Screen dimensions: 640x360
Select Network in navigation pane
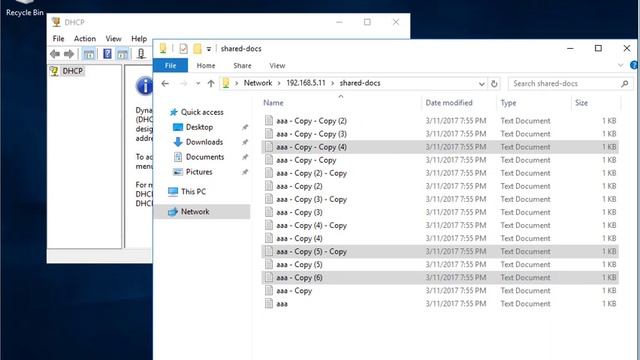coord(195,211)
